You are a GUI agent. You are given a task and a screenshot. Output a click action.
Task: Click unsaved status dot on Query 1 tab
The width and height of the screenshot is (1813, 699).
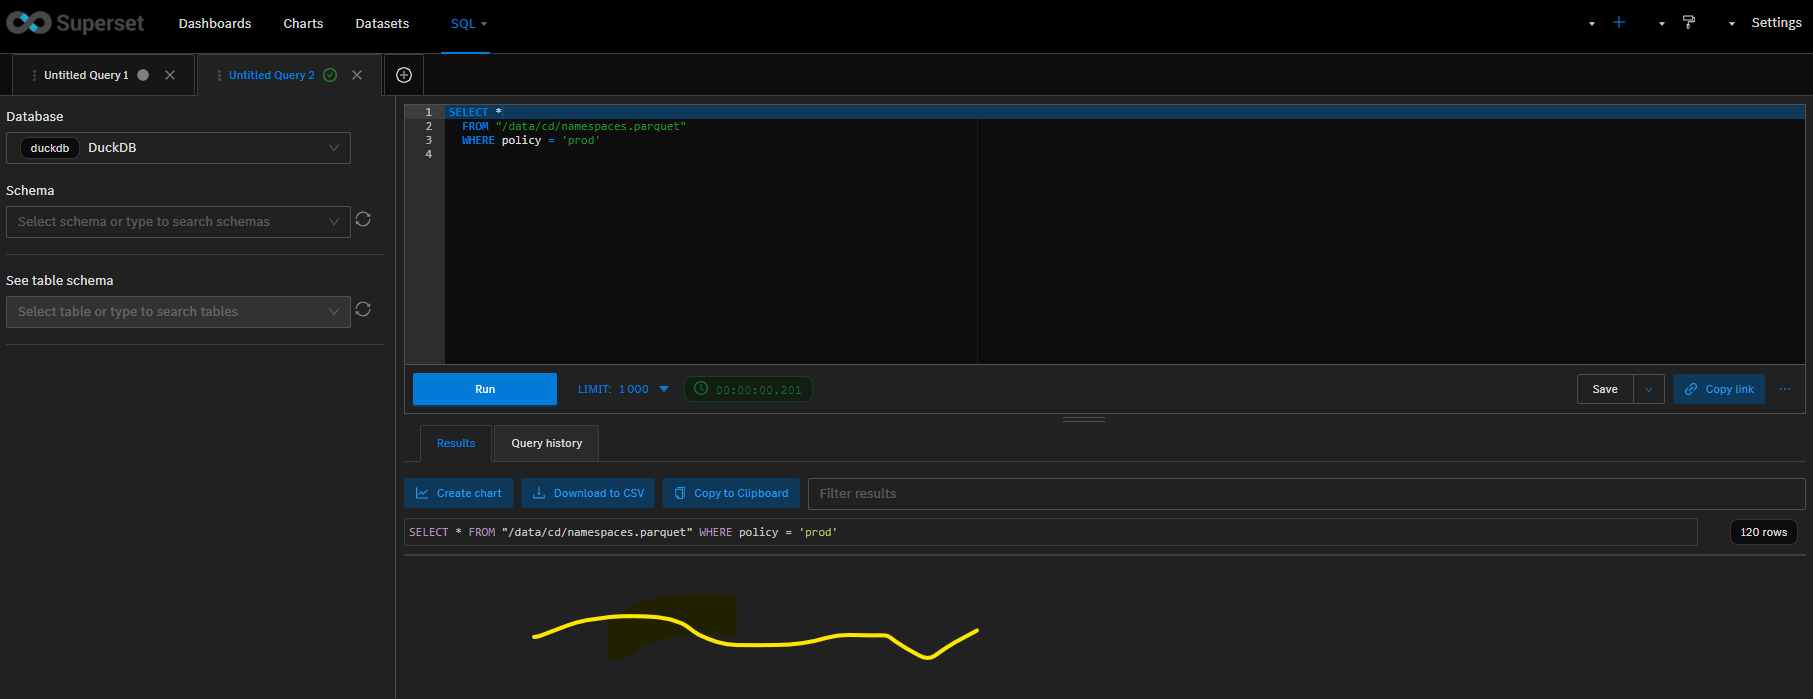point(143,75)
